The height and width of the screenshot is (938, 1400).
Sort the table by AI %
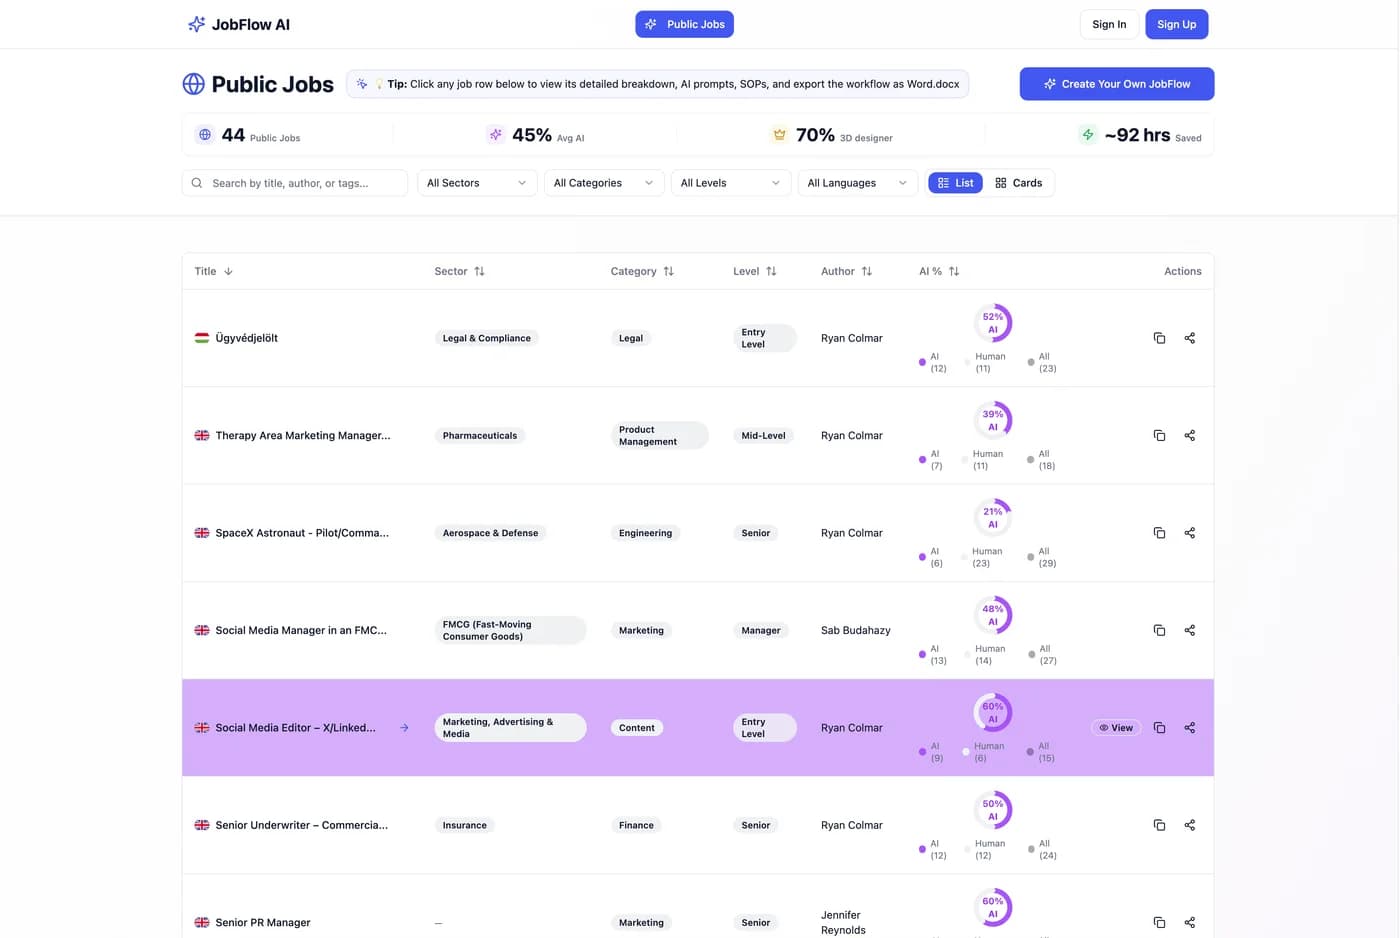[x=939, y=271]
